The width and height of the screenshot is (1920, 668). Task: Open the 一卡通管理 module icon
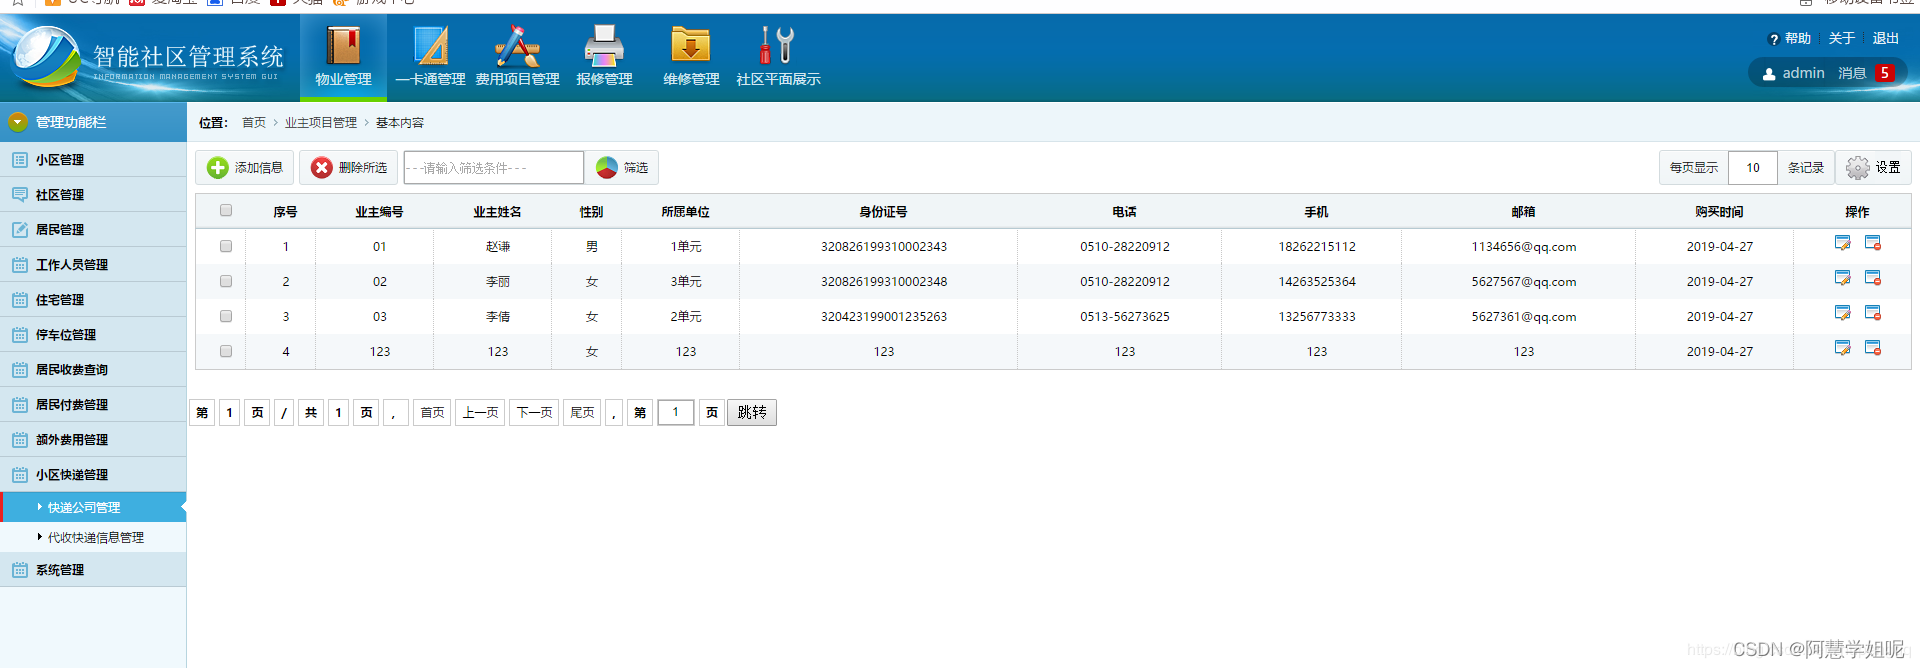[x=430, y=46]
